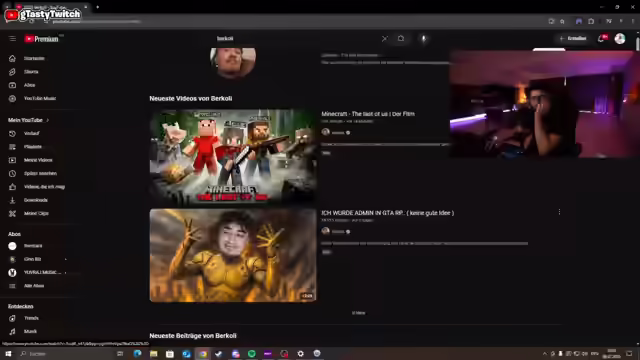Image resolution: width=640 pixels, height=360 pixels.
Task: Play the GTA RP admin video thumbnail
Action: tap(233, 256)
